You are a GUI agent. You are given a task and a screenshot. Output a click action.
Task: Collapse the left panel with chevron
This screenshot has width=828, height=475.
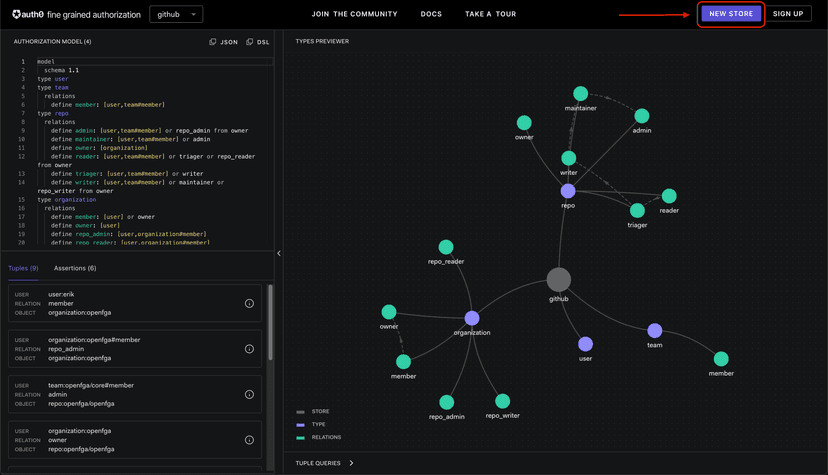tap(279, 253)
